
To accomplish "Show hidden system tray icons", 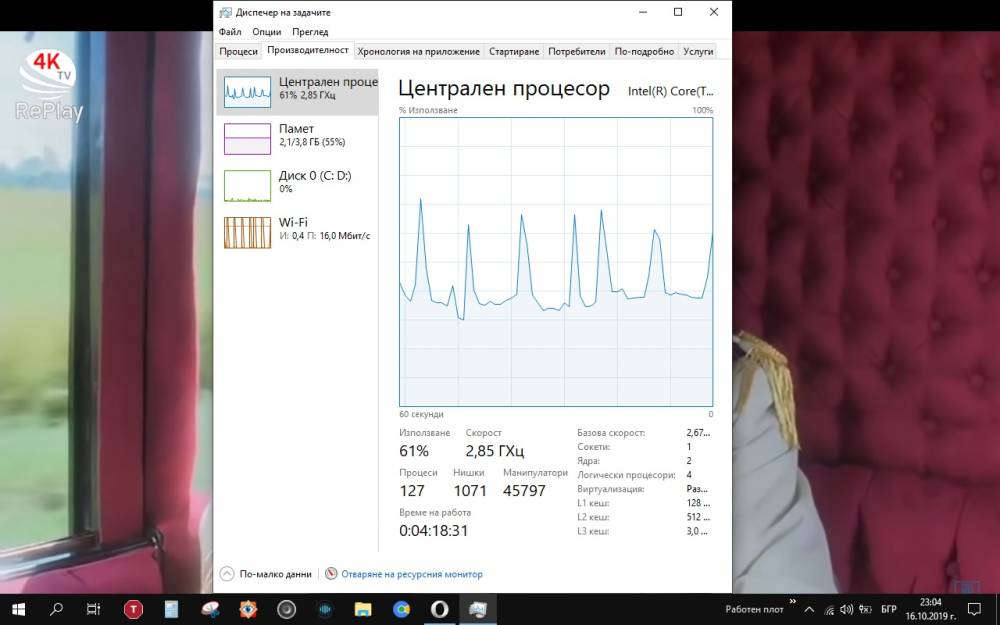I will (x=809, y=610).
